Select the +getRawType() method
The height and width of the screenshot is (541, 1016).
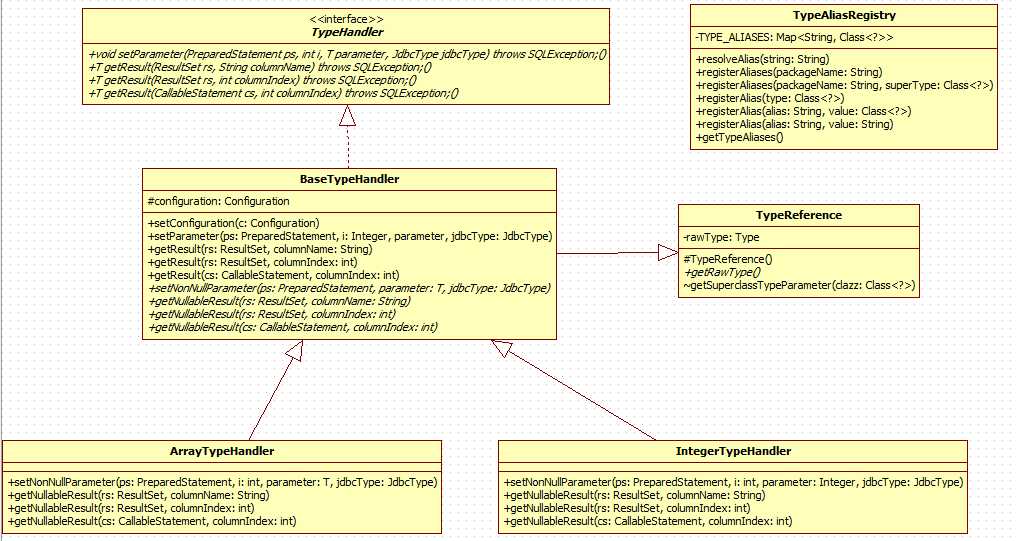[x=722, y=273]
